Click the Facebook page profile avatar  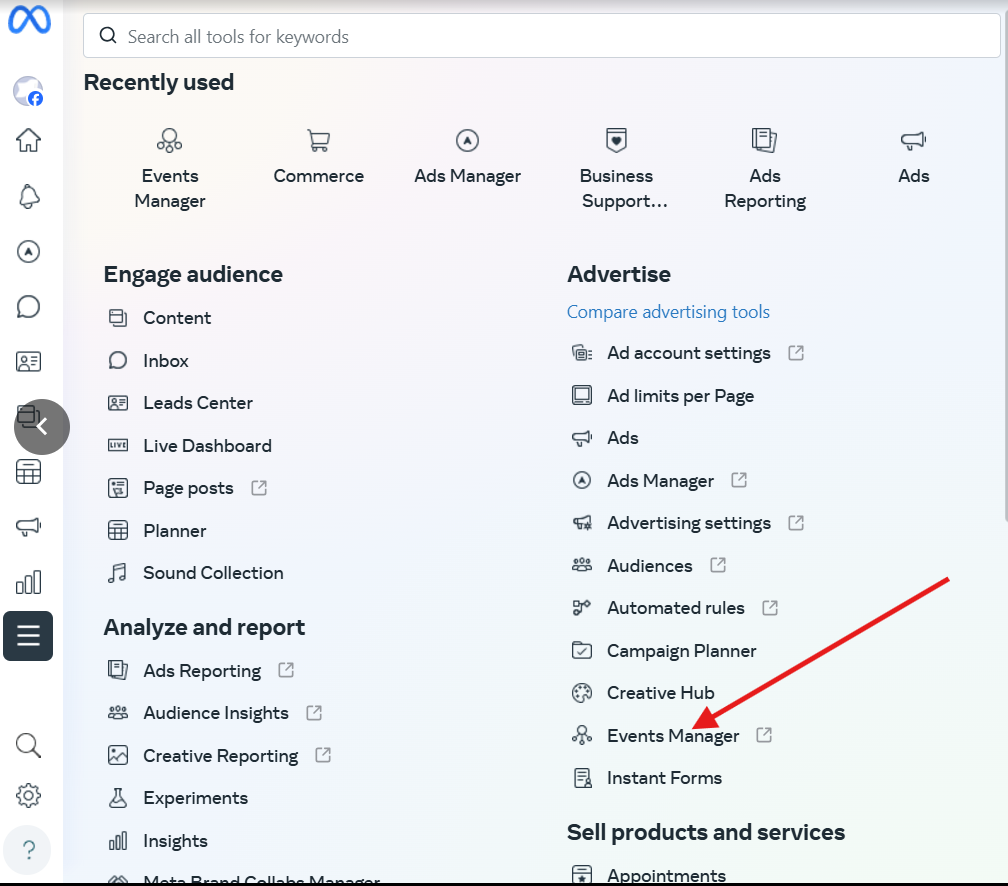pos(28,92)
